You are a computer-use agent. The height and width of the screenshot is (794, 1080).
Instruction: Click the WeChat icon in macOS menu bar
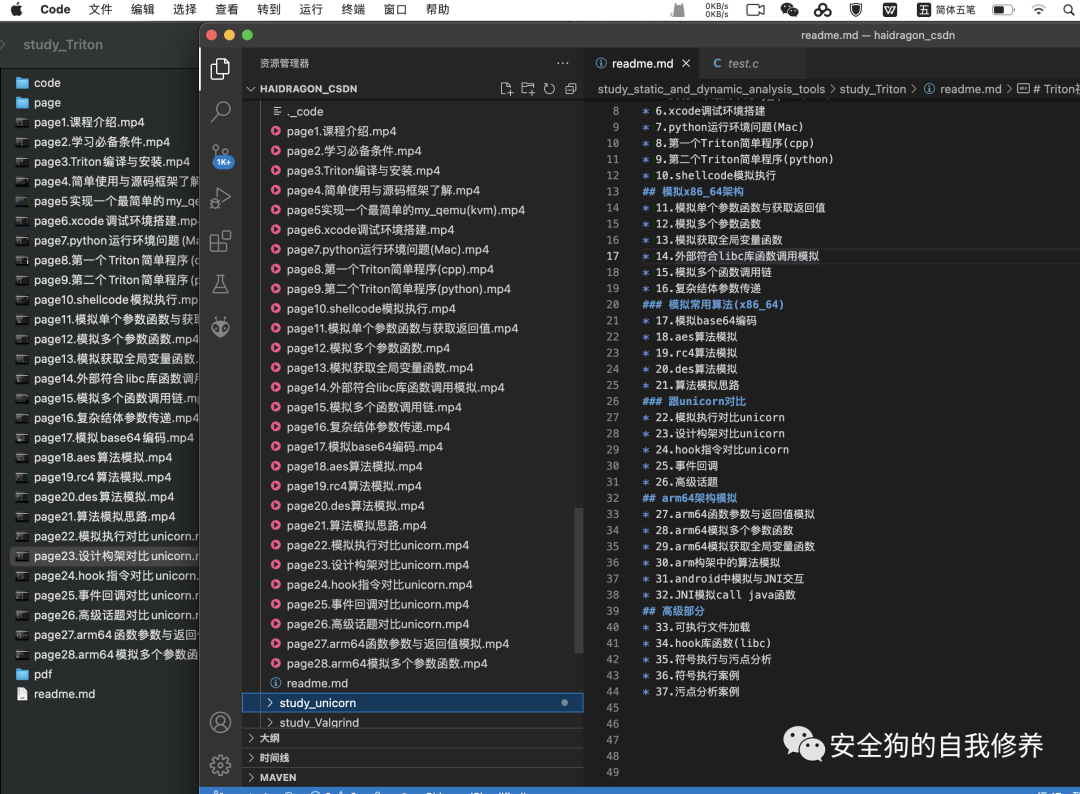tap(789, 10)
